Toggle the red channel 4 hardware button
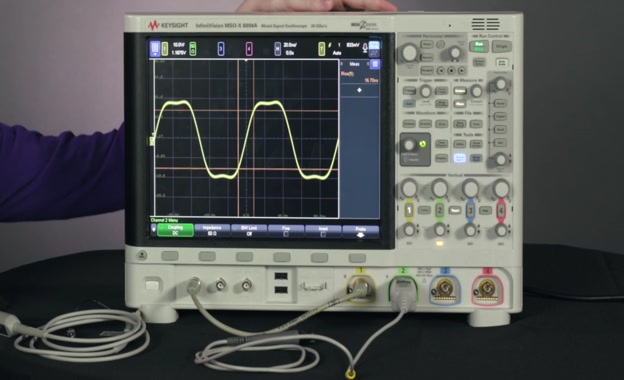 pyautogui.click(x=501, y=210)
